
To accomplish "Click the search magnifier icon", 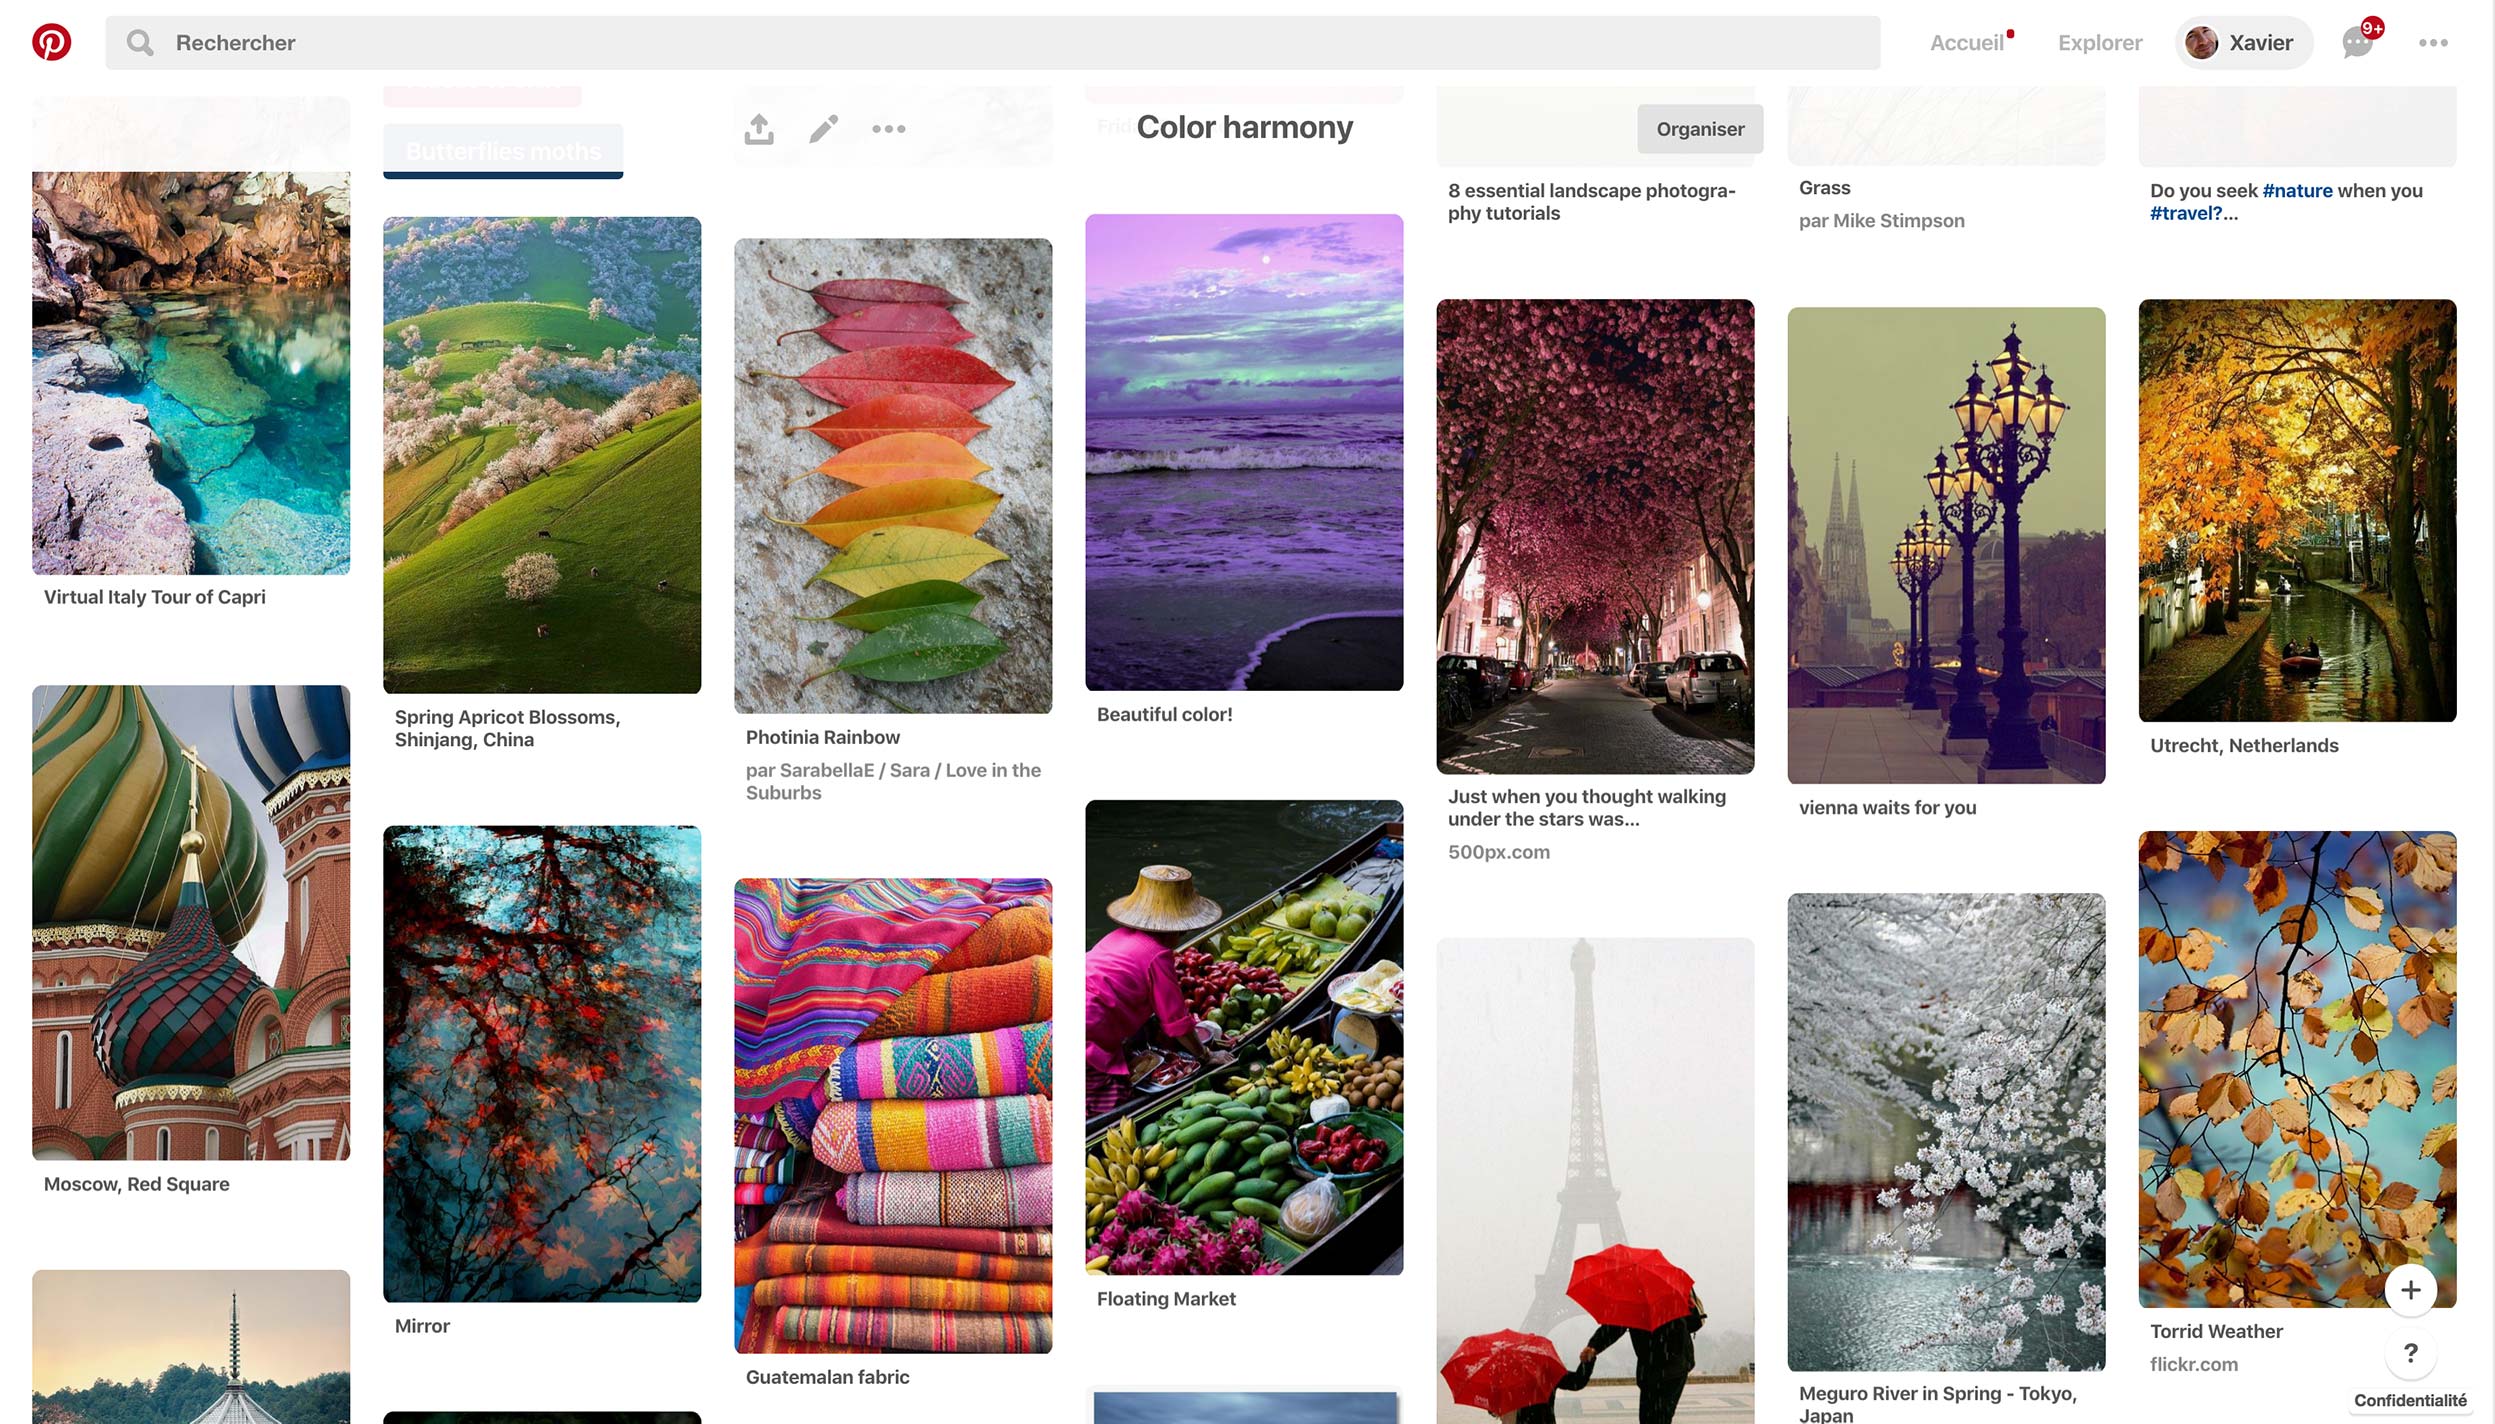I will coord(140,42).
